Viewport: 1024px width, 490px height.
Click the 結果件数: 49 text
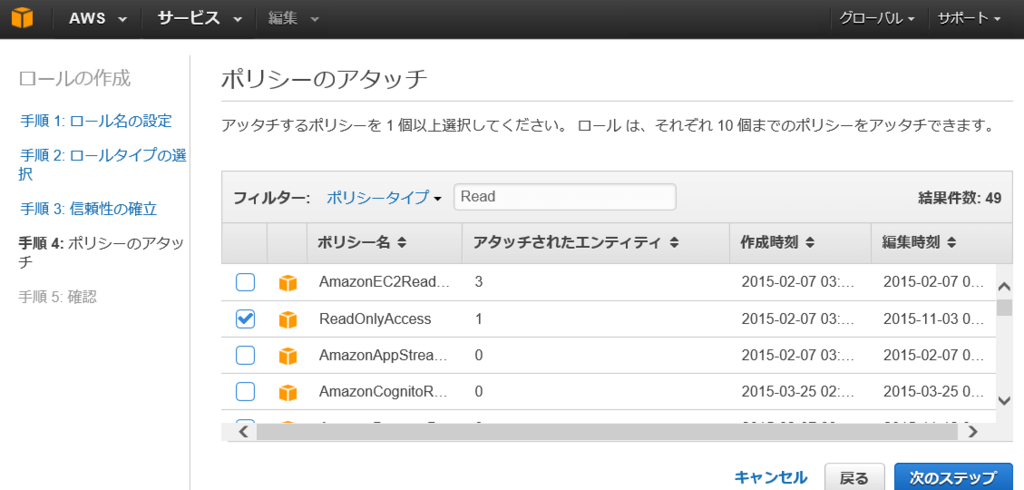[959, 197]
